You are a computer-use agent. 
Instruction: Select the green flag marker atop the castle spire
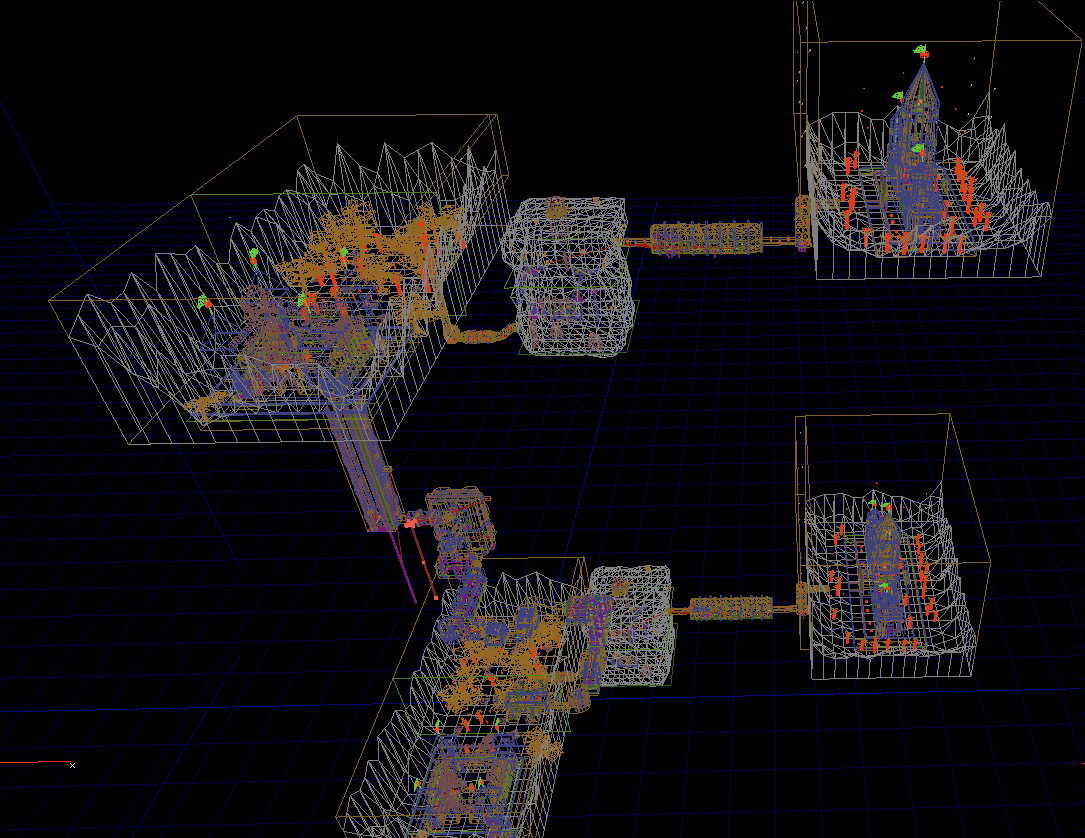click(920, 48)
